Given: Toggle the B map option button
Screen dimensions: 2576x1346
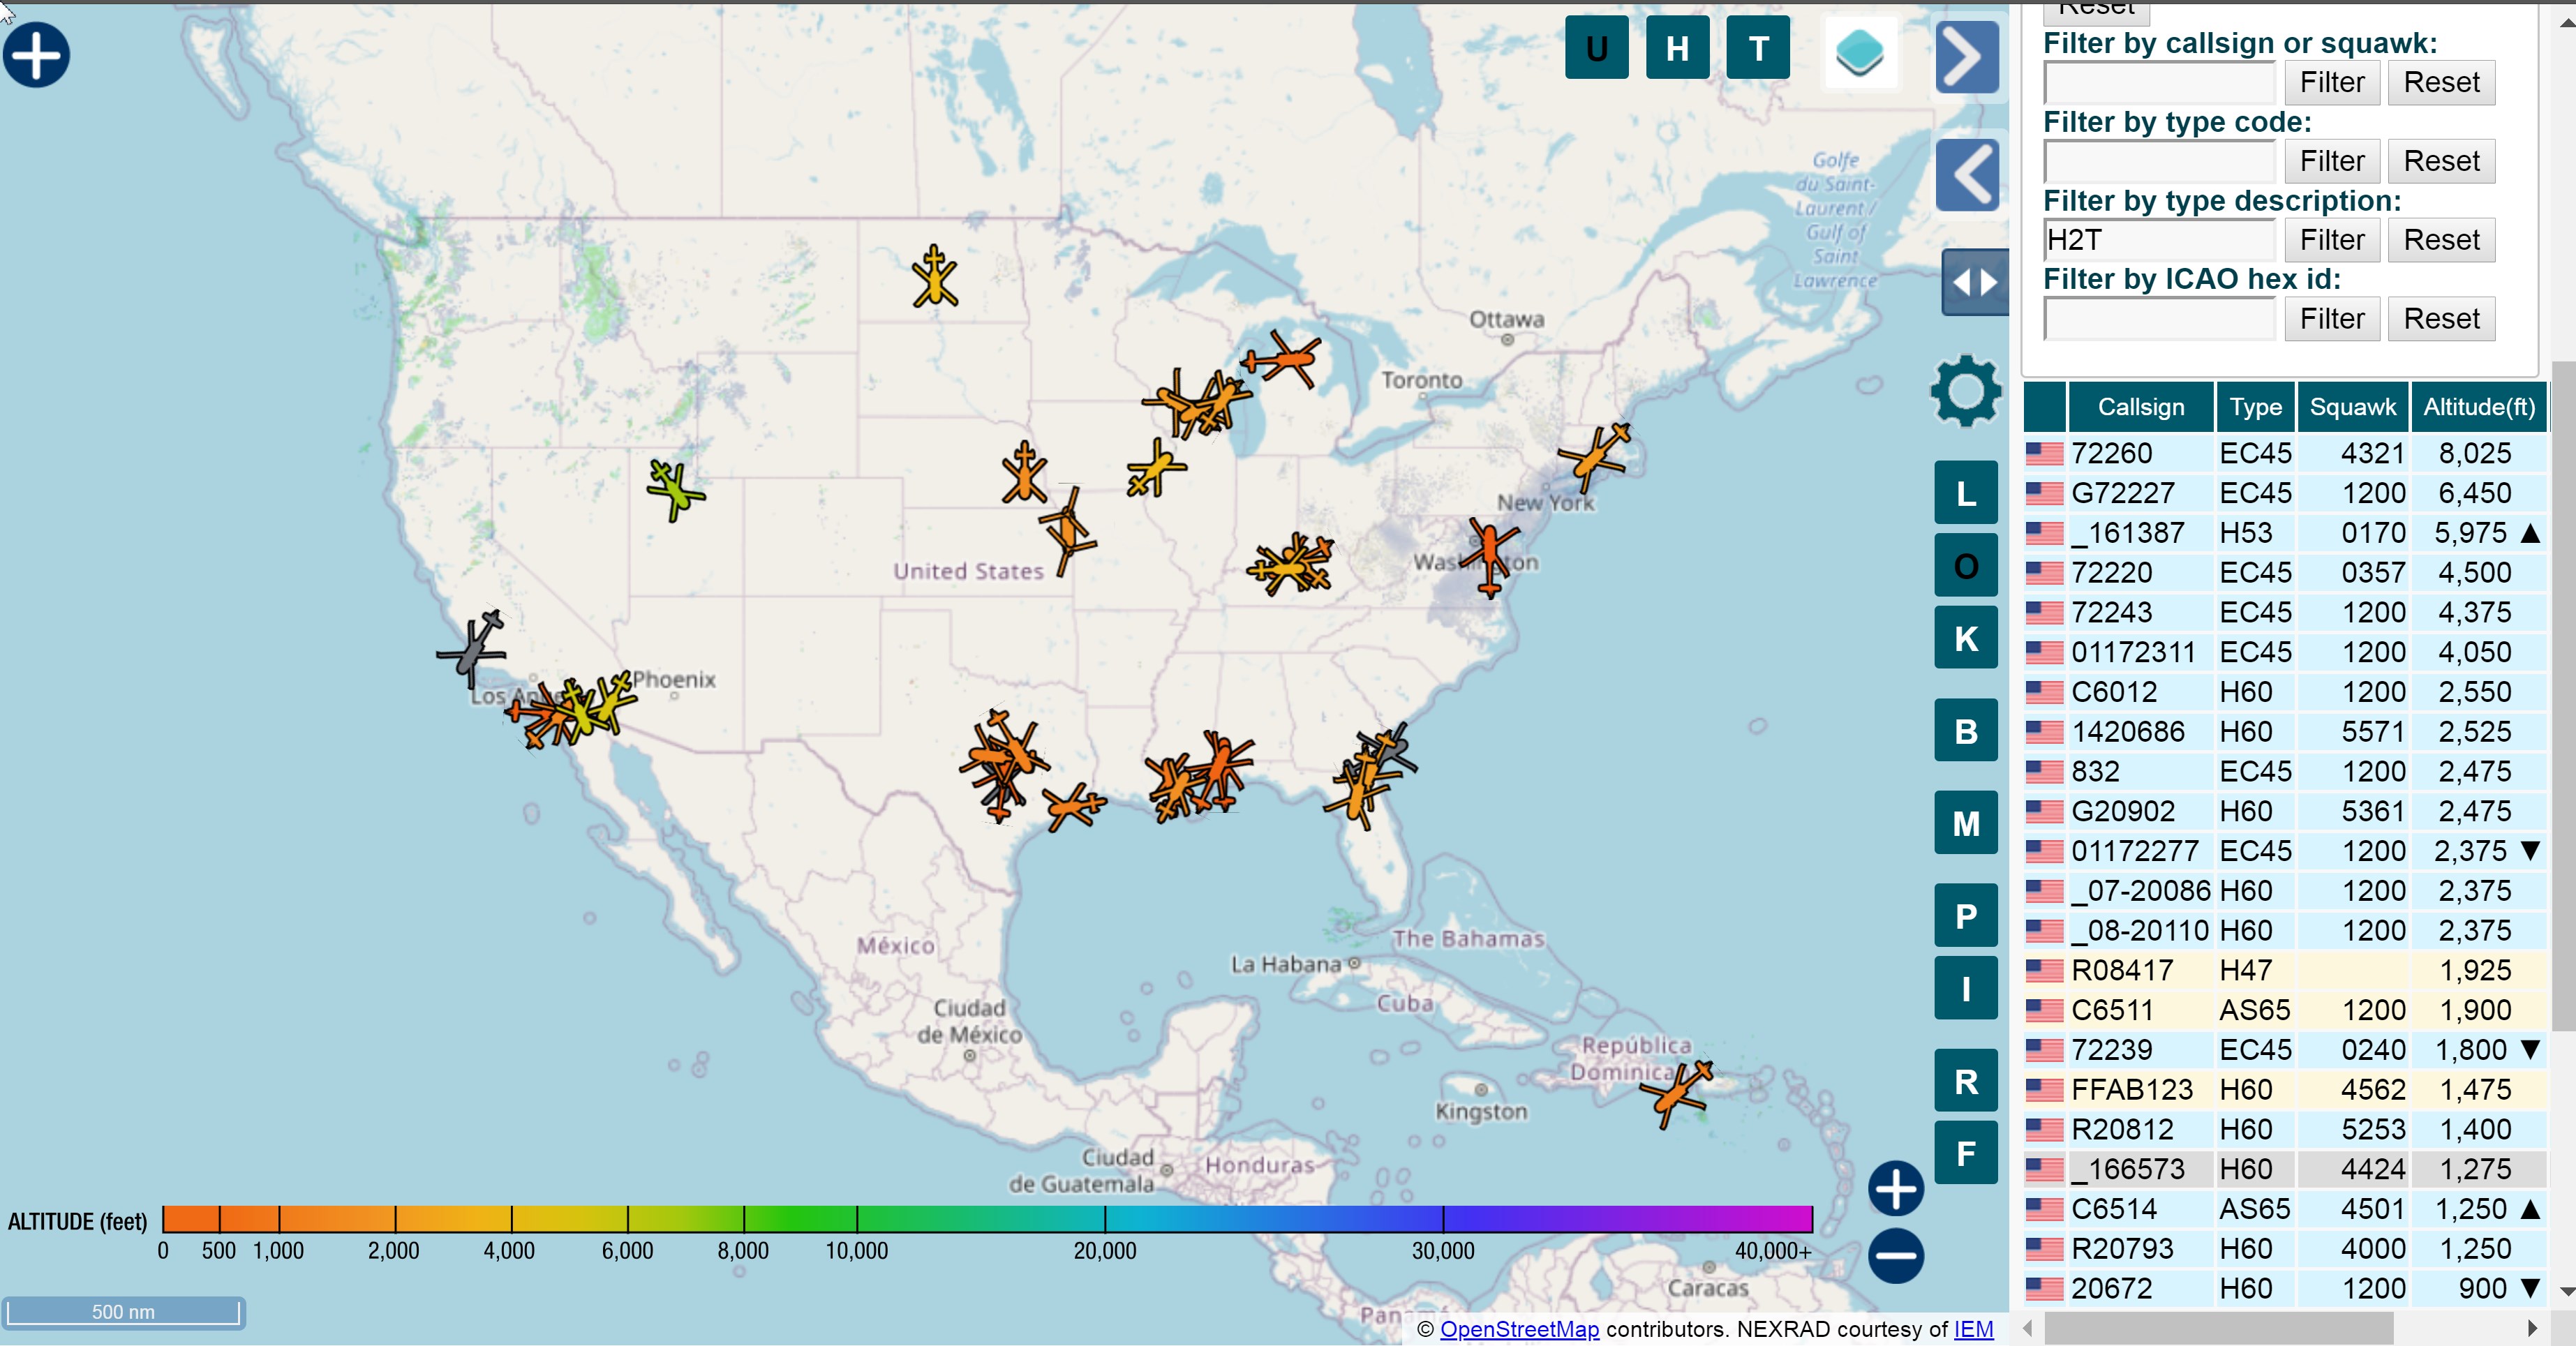Looking at the screenshot, I should click(1965, 731).
